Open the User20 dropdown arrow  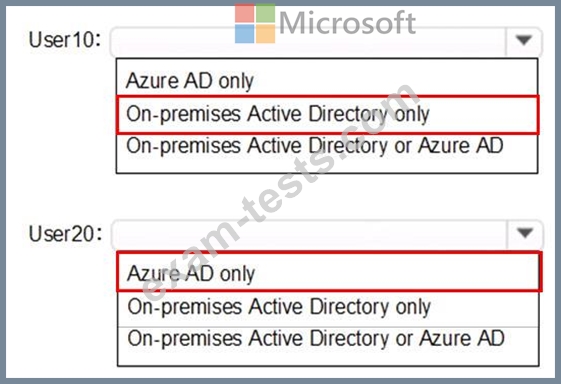(525, 233)
